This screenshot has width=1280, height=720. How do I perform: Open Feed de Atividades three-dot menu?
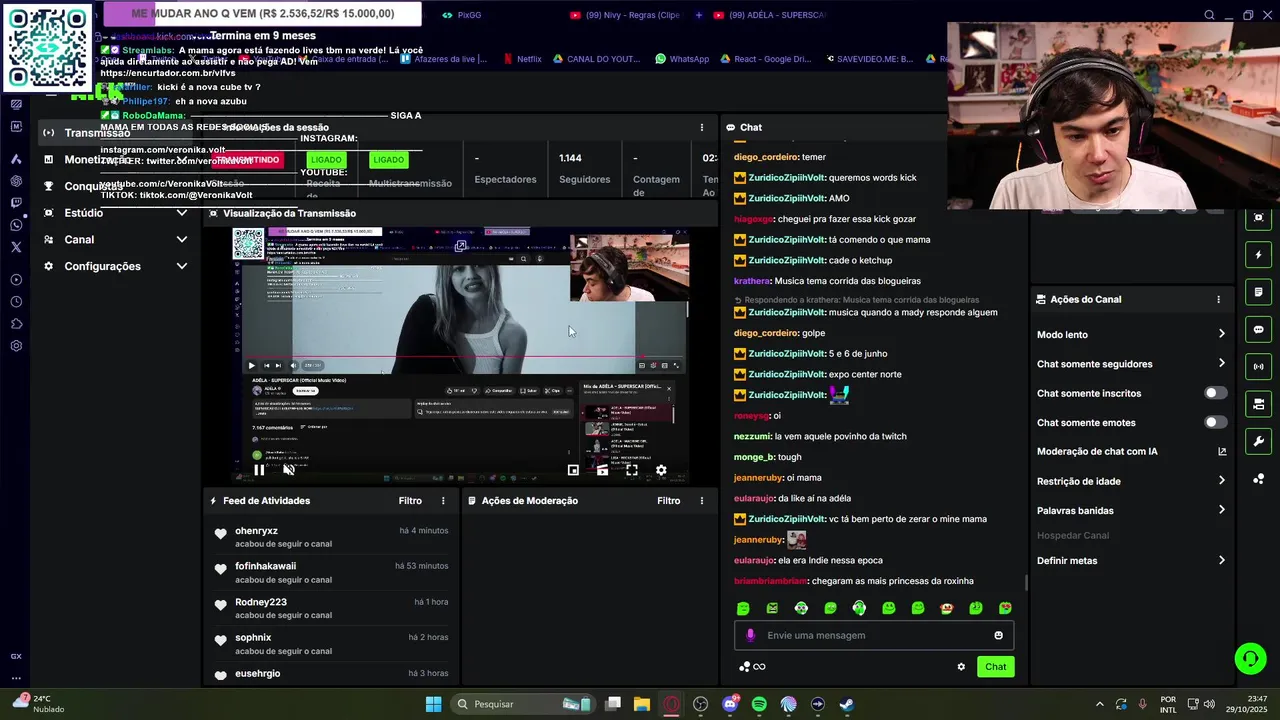tap(443, 501)
